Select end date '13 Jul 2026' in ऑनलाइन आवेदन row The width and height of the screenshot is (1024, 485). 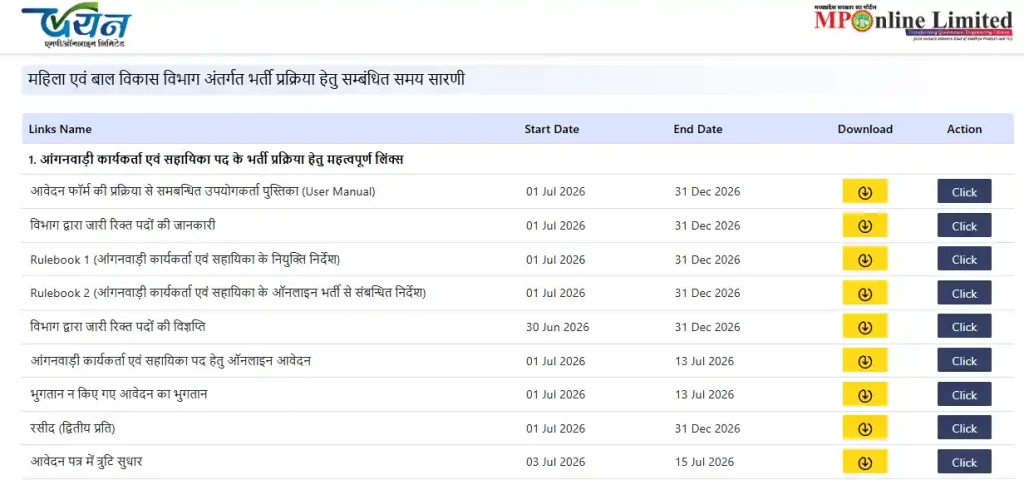point(705,361)
